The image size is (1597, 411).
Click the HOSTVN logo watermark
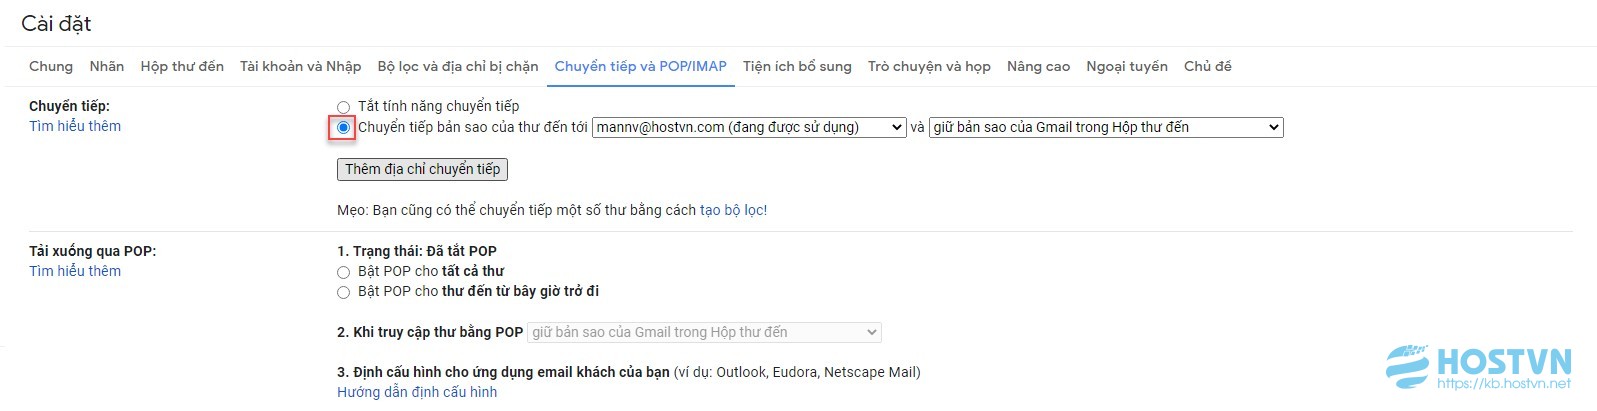[1478, 367]
